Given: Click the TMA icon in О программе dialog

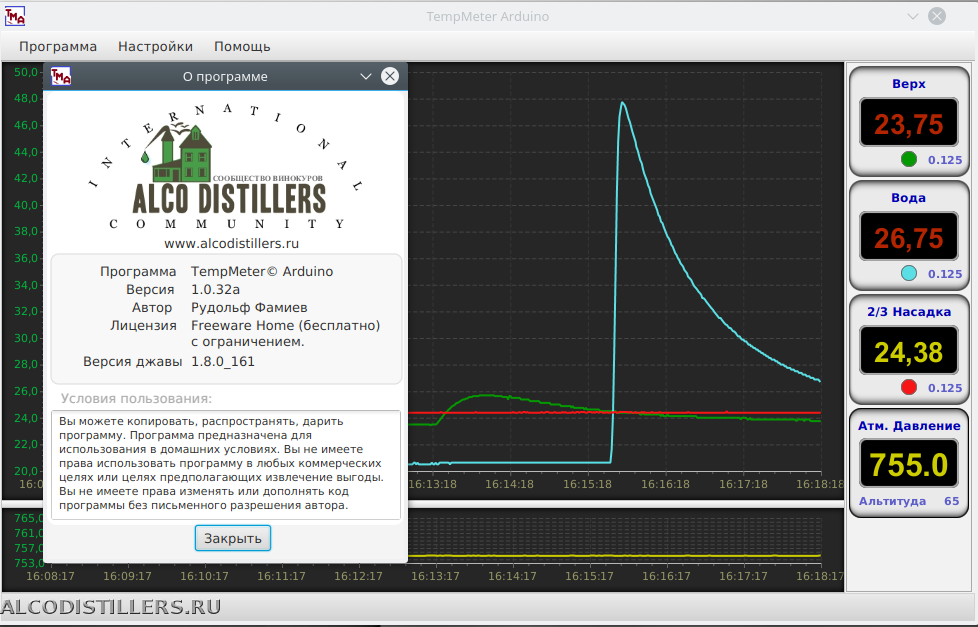Looking at the screenshot, I should [61, 76].
